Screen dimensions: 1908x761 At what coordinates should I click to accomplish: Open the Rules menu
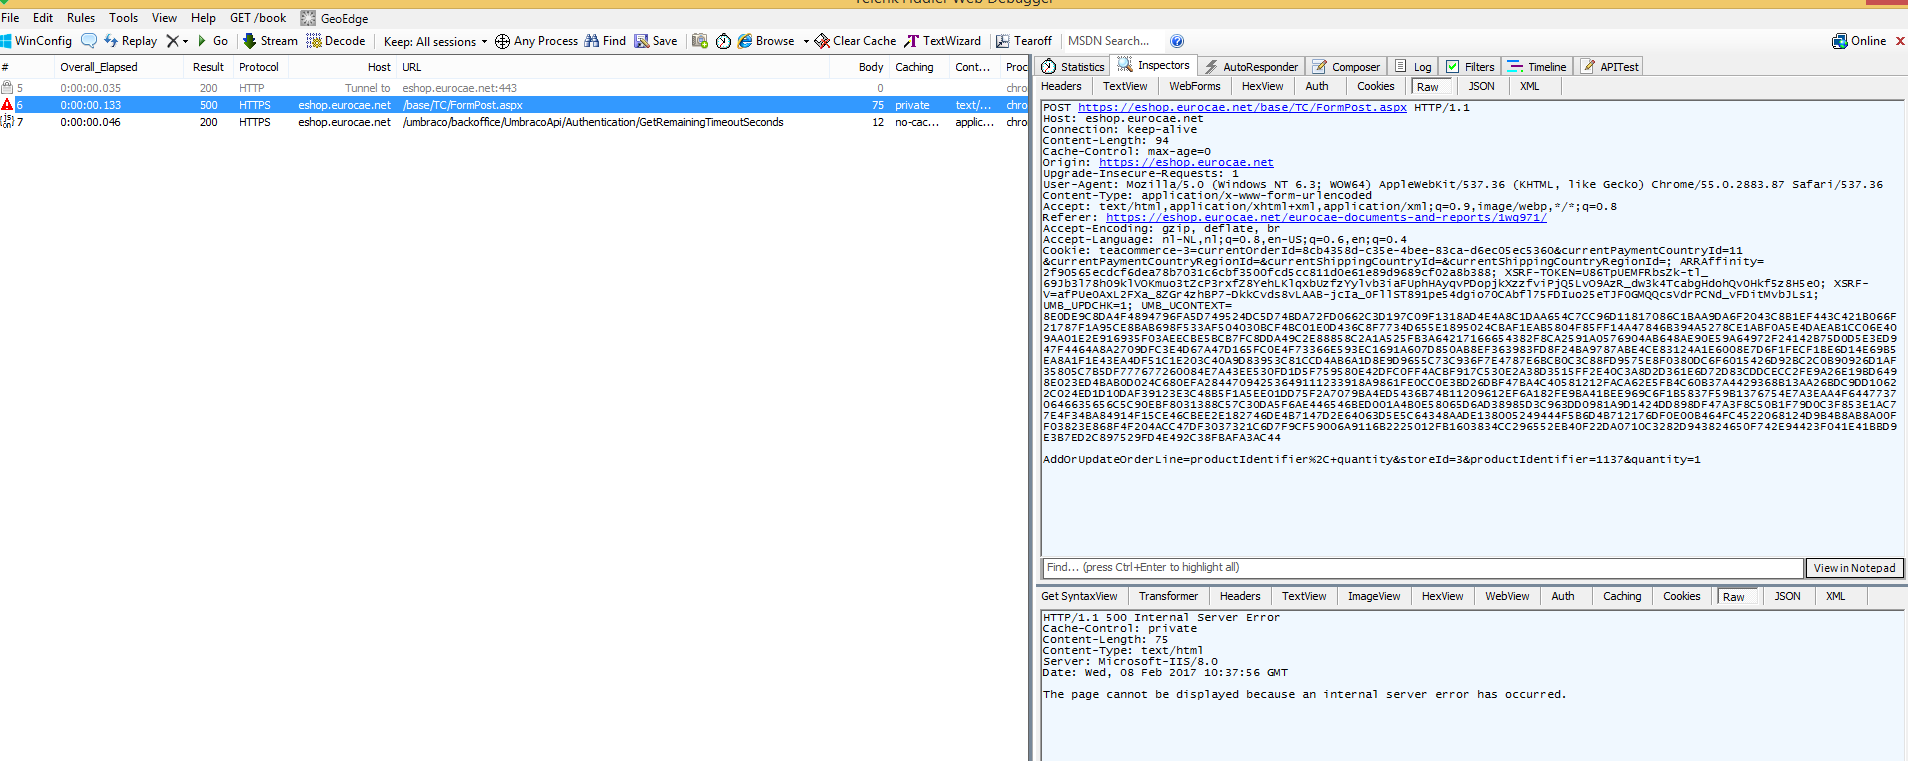[81, 18]
